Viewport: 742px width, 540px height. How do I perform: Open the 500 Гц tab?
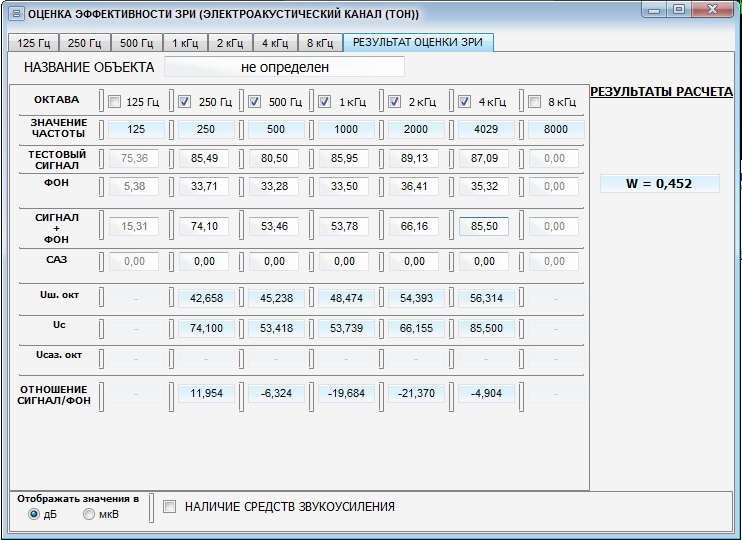pos(135,43)
